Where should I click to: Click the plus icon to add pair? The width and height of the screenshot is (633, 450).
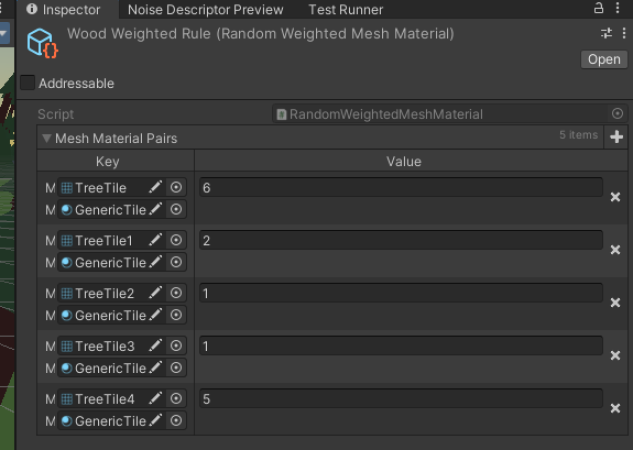point(616,137)
